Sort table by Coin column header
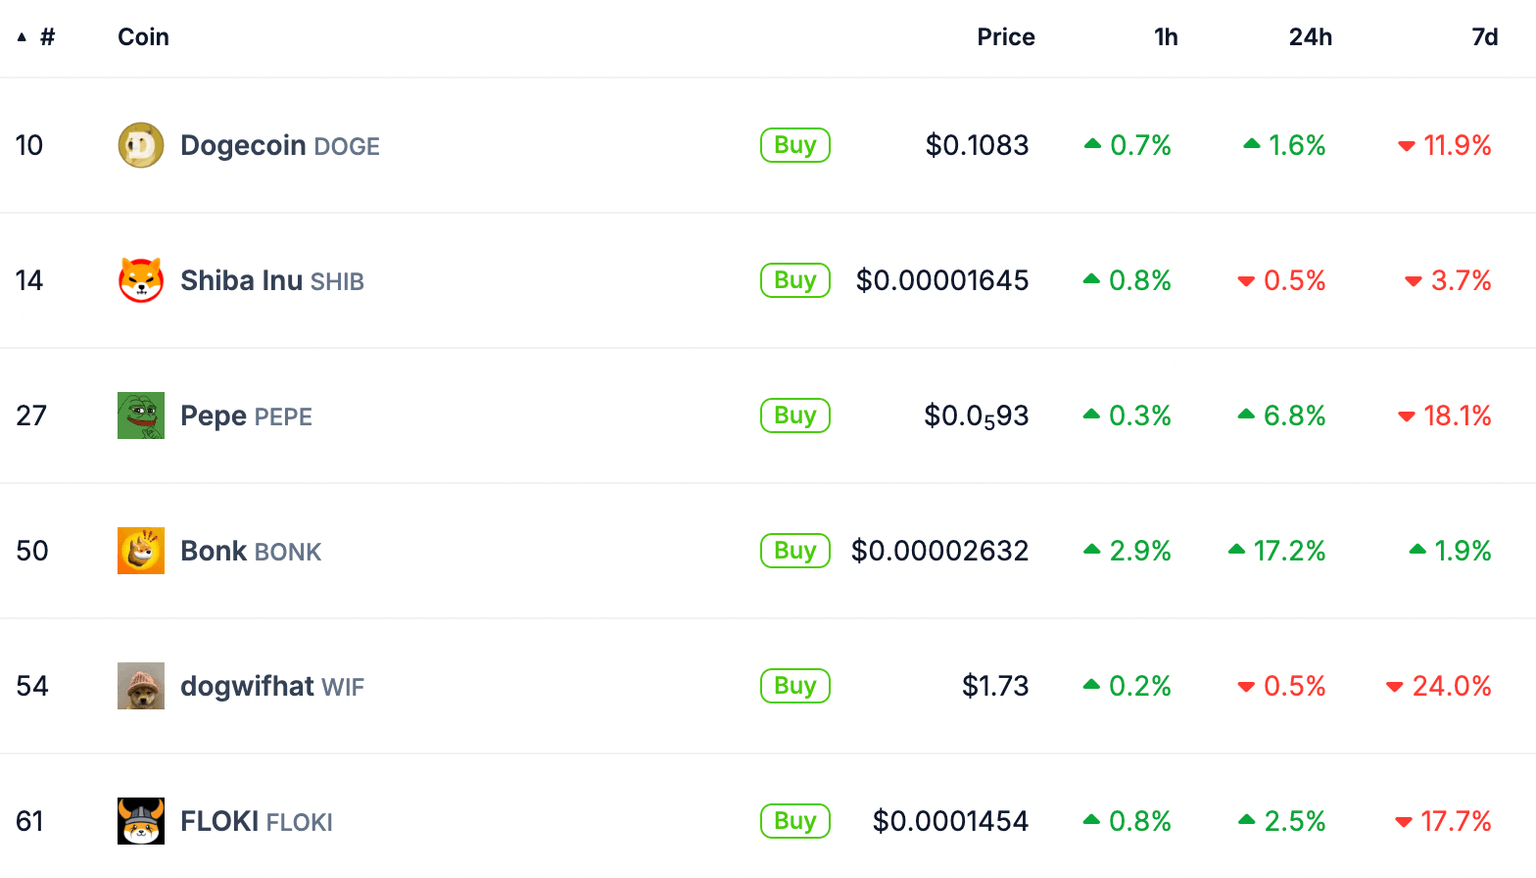Image resolution: width=1536 pixels, height=878 pixels. coord(143,37)
